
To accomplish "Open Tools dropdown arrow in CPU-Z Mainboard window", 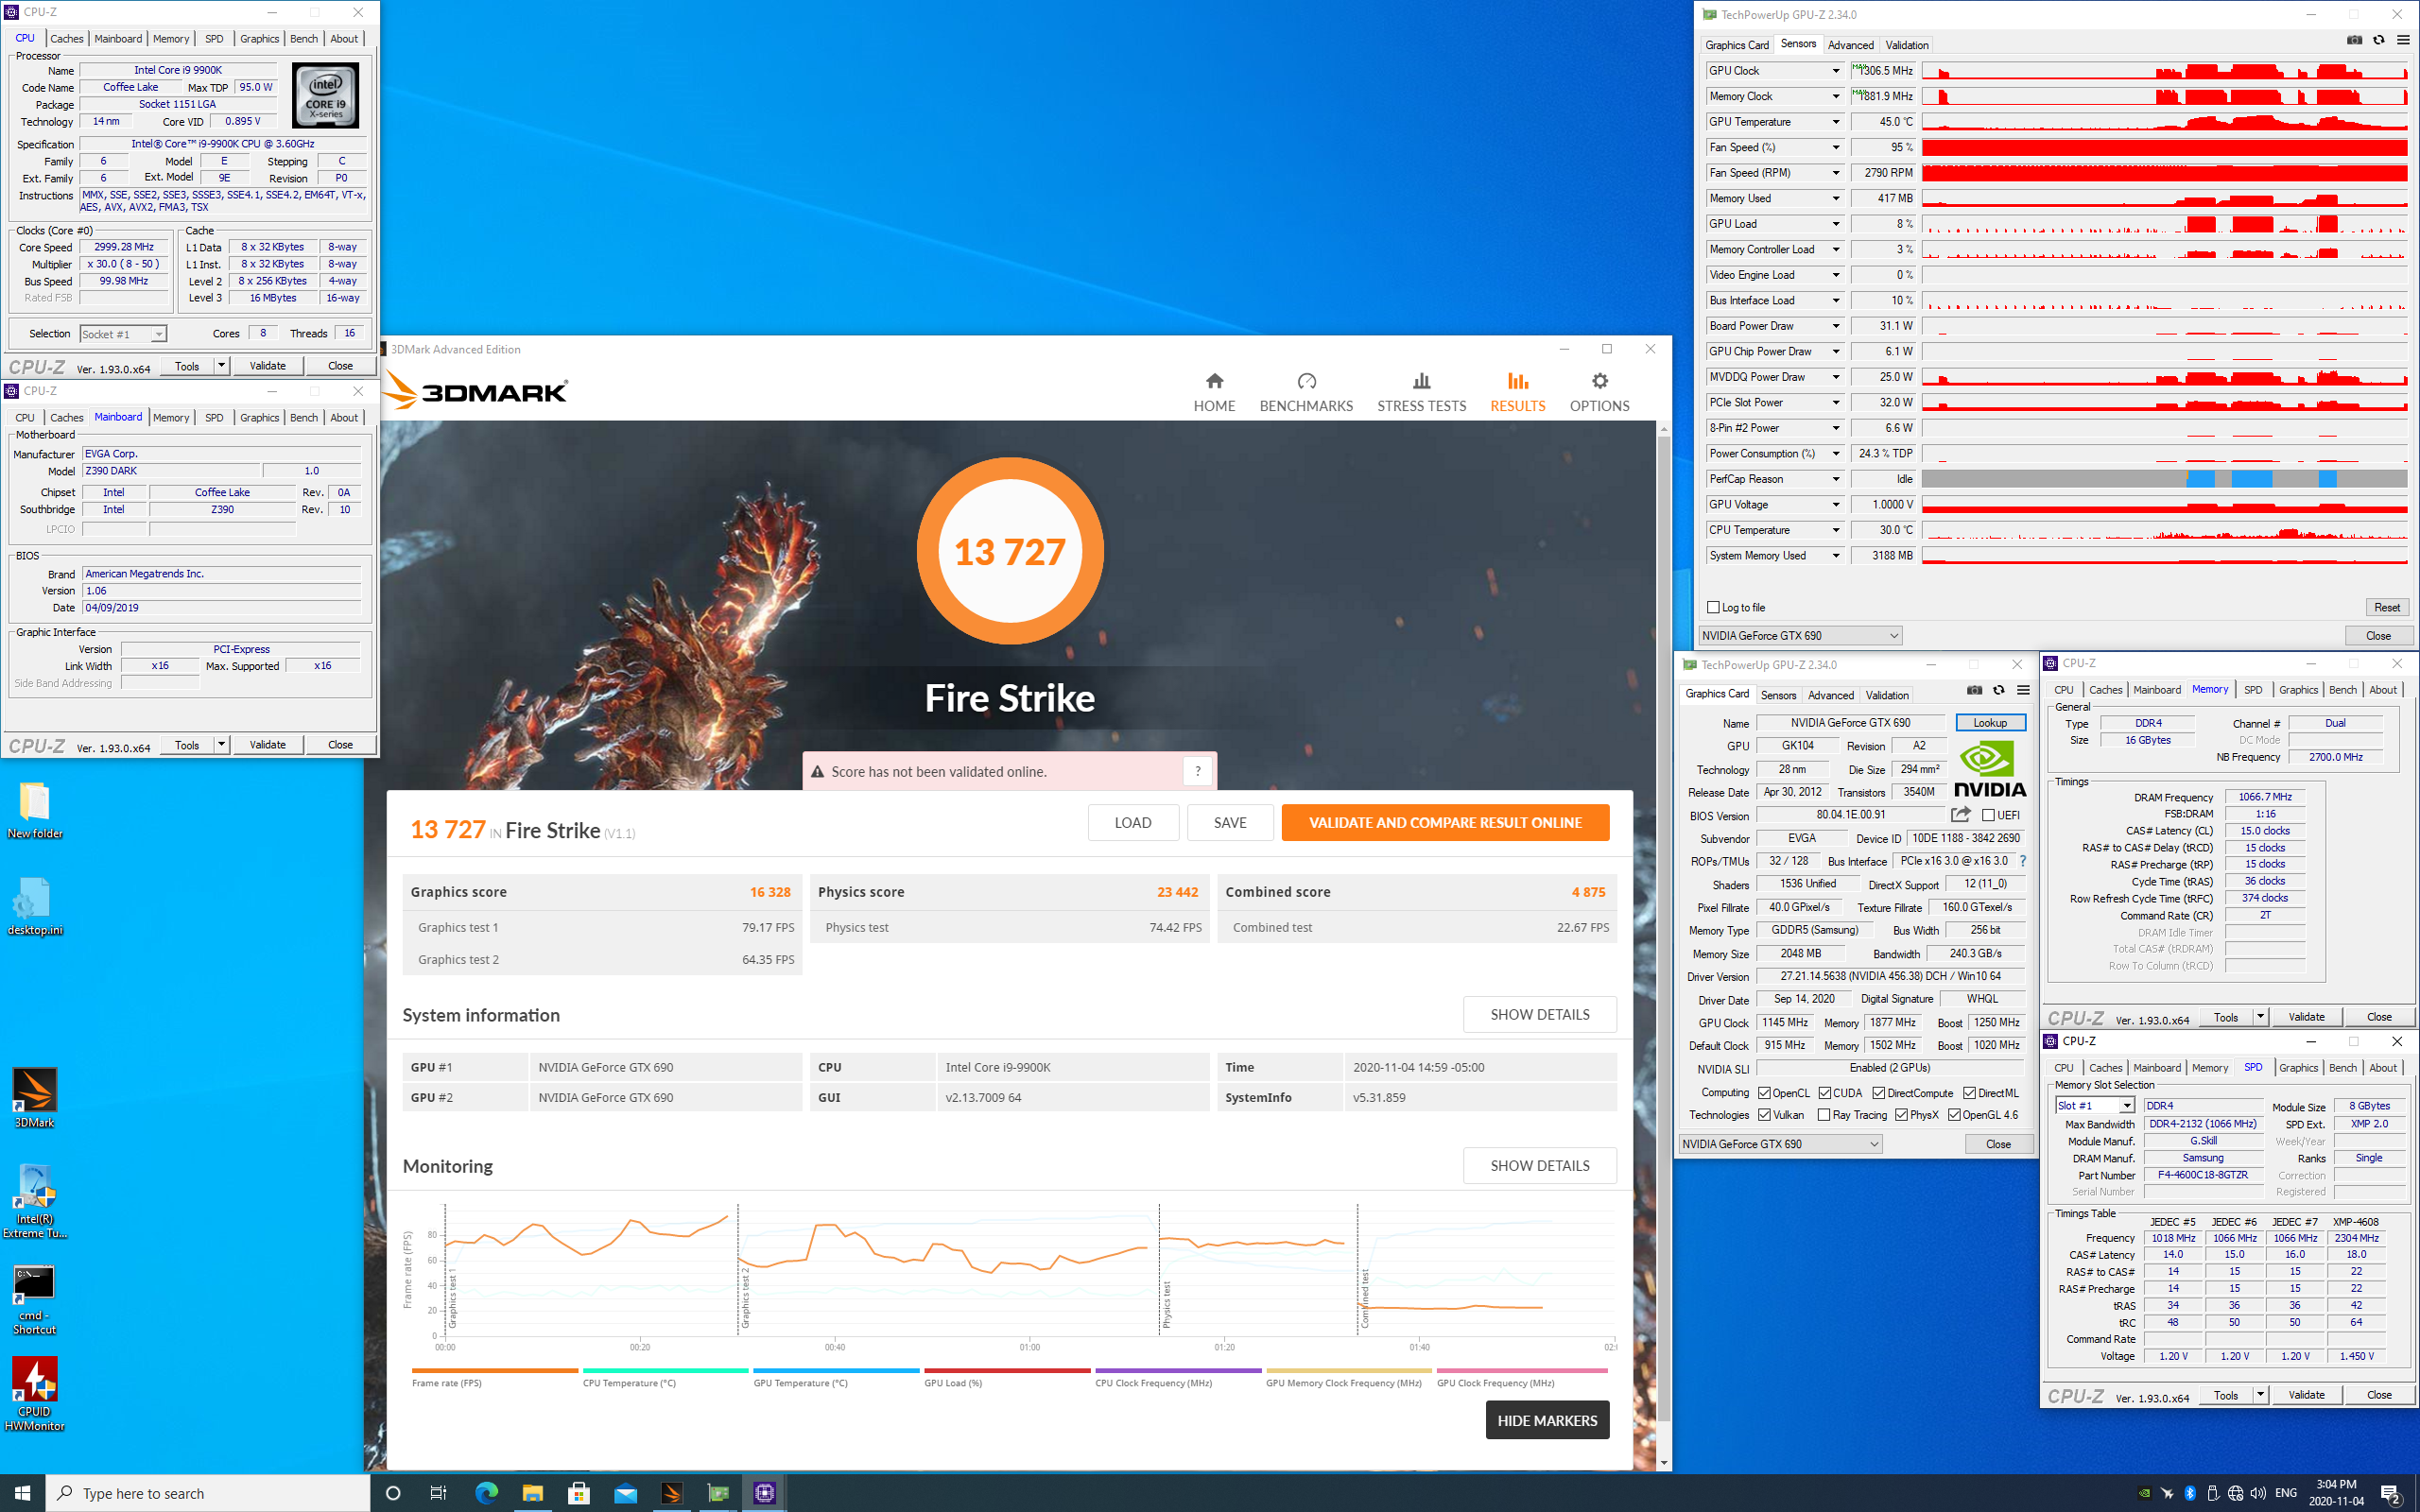I will [x=221, y=744].
